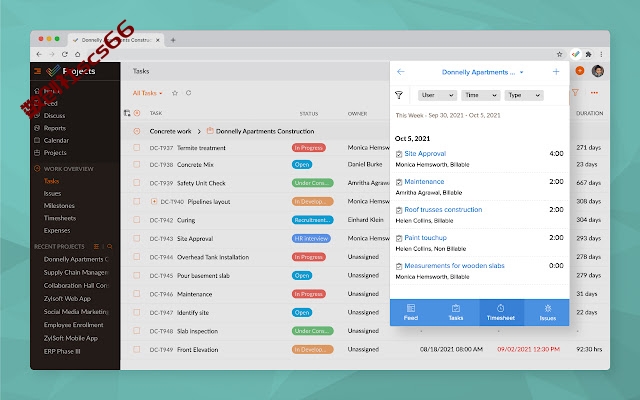Click Donnelly Apartments Construction breadcrumb link
This screenshot has width=640, height=400.
click(265, 131)
